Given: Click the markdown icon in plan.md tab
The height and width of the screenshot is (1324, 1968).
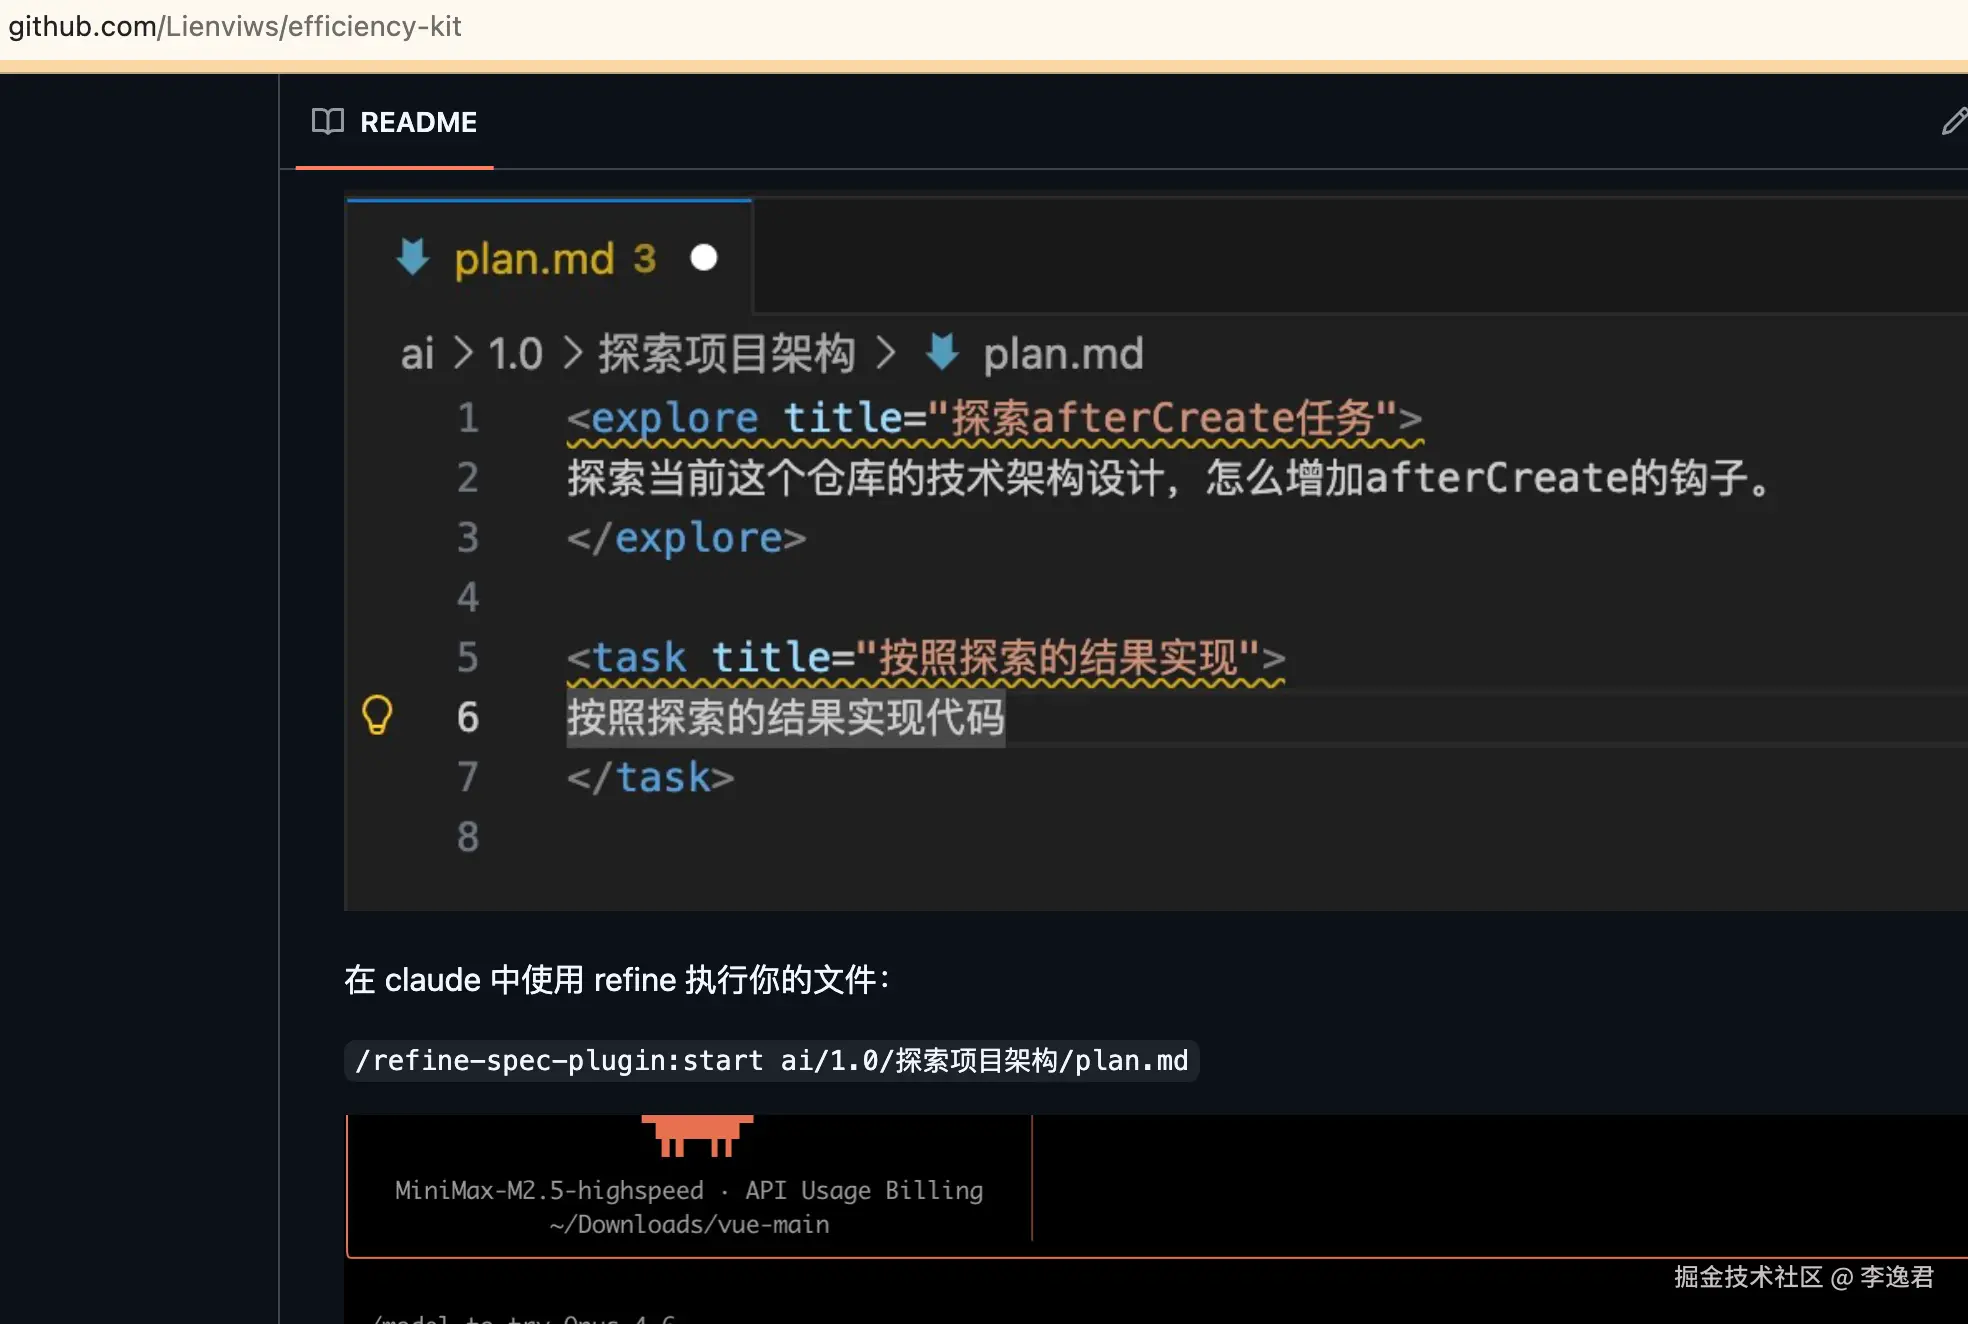Looking at the screenshot, I should click(412, 257).
